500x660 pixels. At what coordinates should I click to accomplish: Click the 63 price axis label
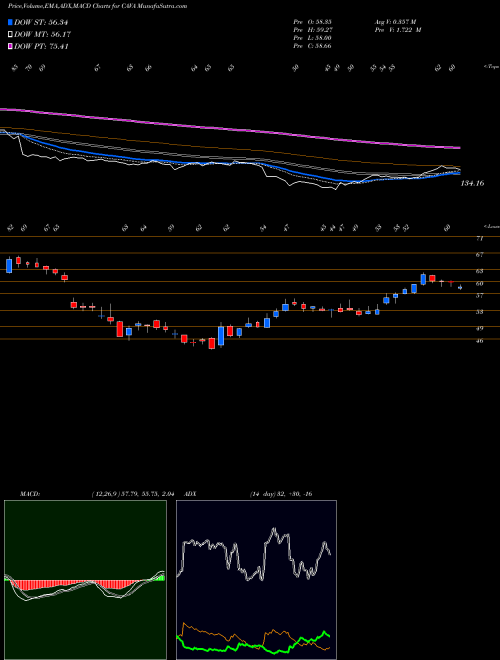[x=479, y=271]
